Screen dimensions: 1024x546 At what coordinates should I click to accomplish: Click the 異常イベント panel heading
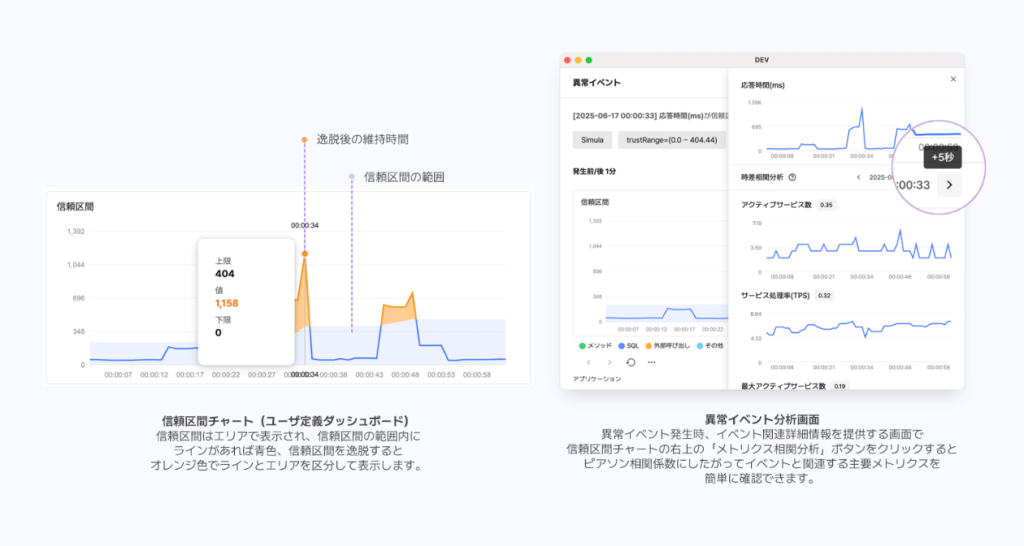click(x=596, y=82)
